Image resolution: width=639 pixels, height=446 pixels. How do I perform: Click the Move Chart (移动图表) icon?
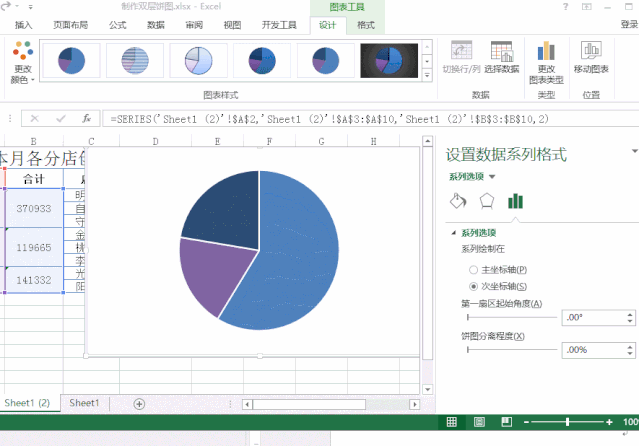591,58
